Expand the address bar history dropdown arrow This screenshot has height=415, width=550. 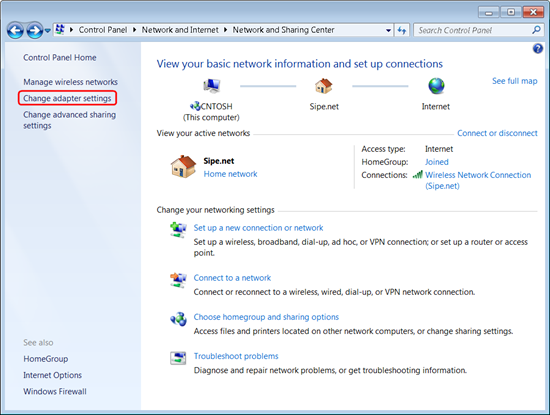[388, 31]
